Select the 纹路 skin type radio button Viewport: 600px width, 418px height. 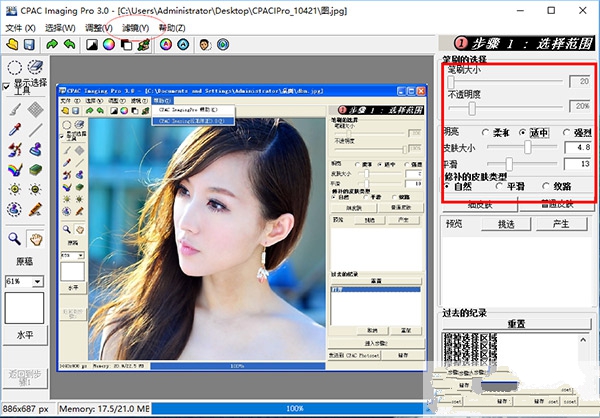[546, 186]
